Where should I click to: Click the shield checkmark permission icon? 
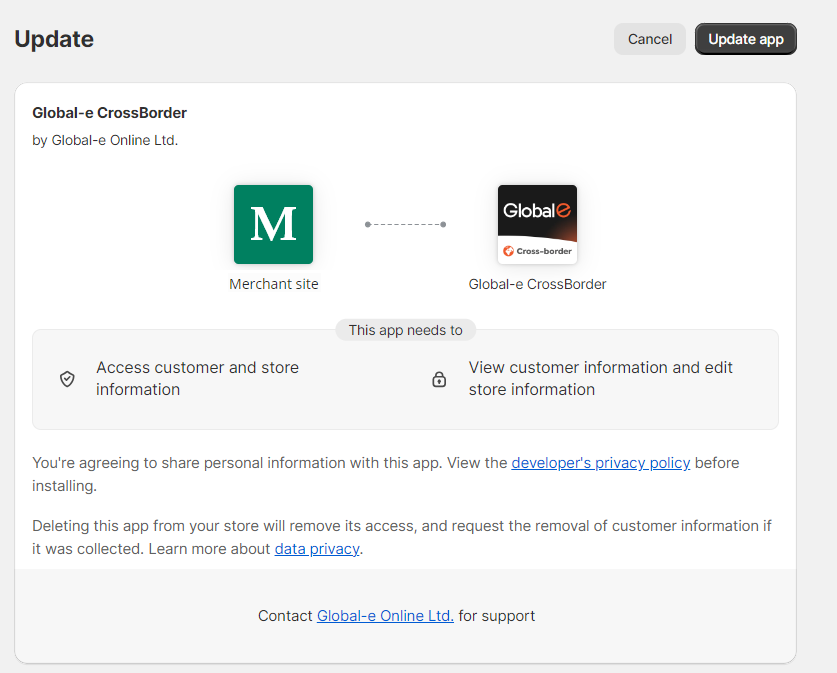click(x=67, y=379)
